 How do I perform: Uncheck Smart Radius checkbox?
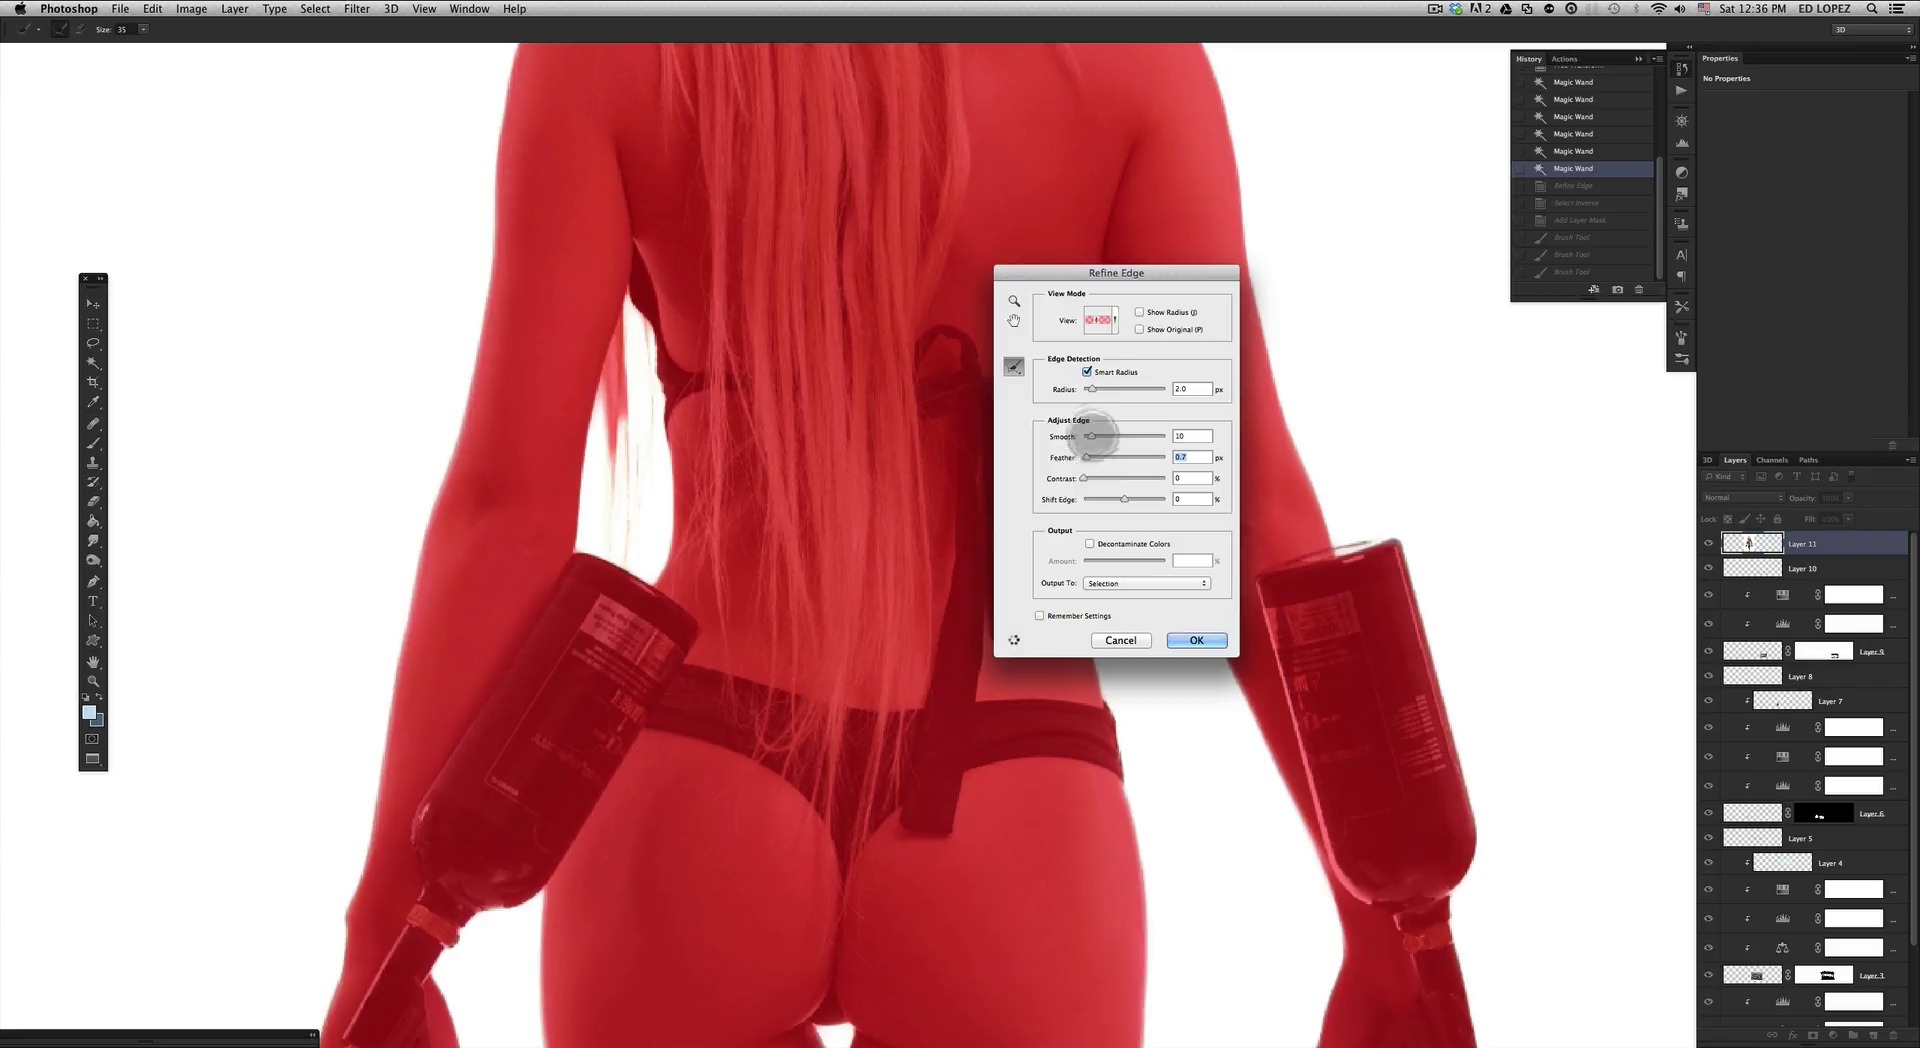click(x=1087, y=371)
